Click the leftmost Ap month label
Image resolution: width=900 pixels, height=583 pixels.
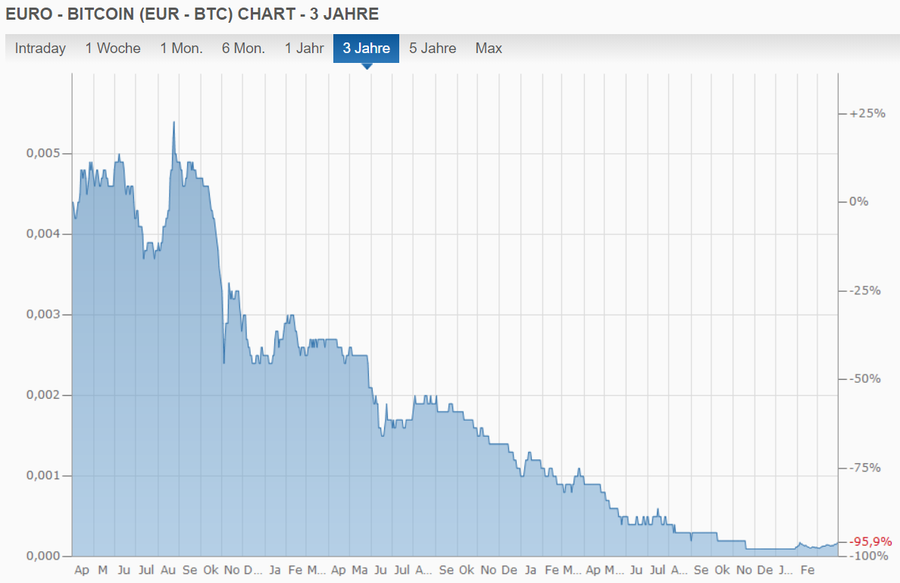(82, 569)
